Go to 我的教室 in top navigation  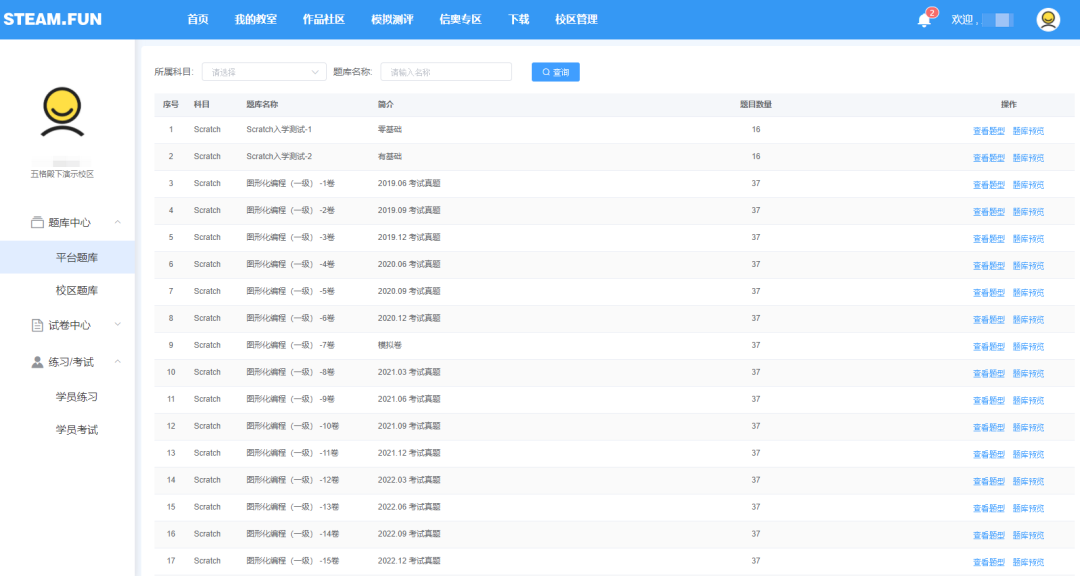[x=256, y=19]
